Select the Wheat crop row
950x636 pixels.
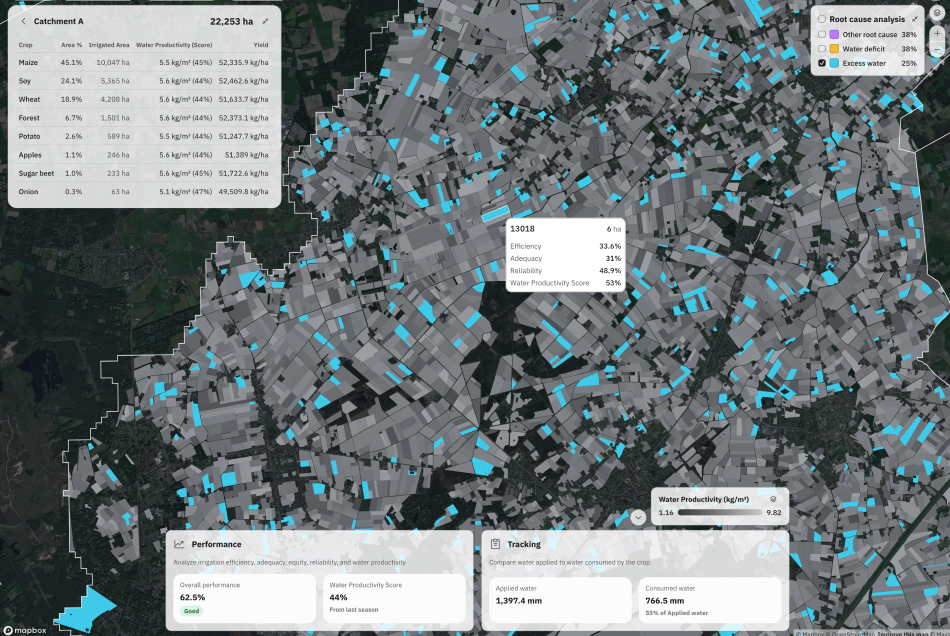pos(144,99)
